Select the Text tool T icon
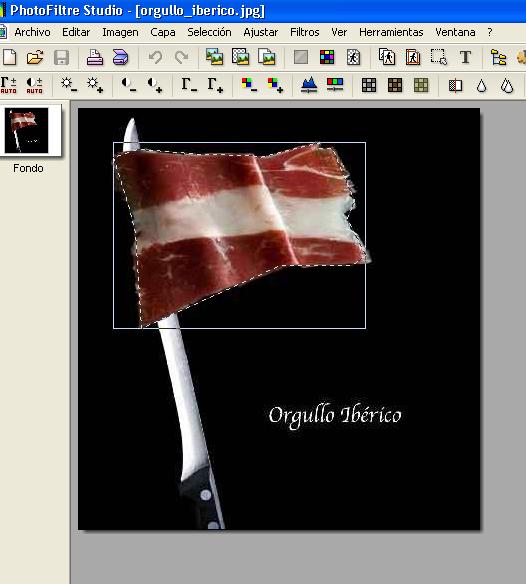Image resolution: width=526 pixels, height=584 pixels. coord(465,57)
